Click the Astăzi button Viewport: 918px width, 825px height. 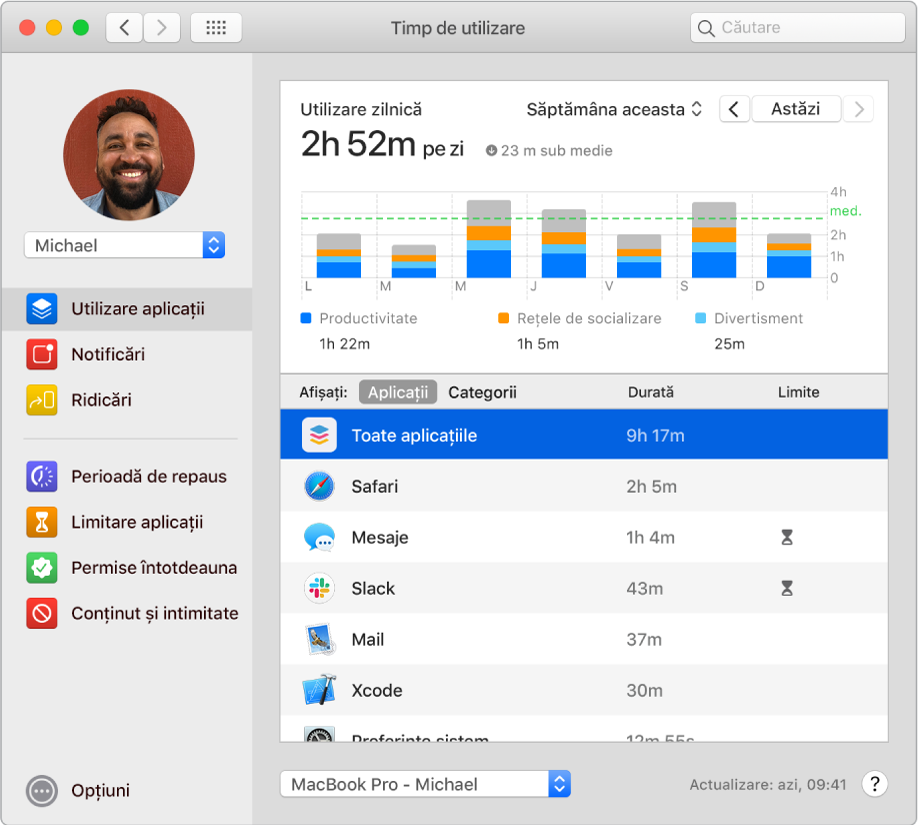point(795,109)
